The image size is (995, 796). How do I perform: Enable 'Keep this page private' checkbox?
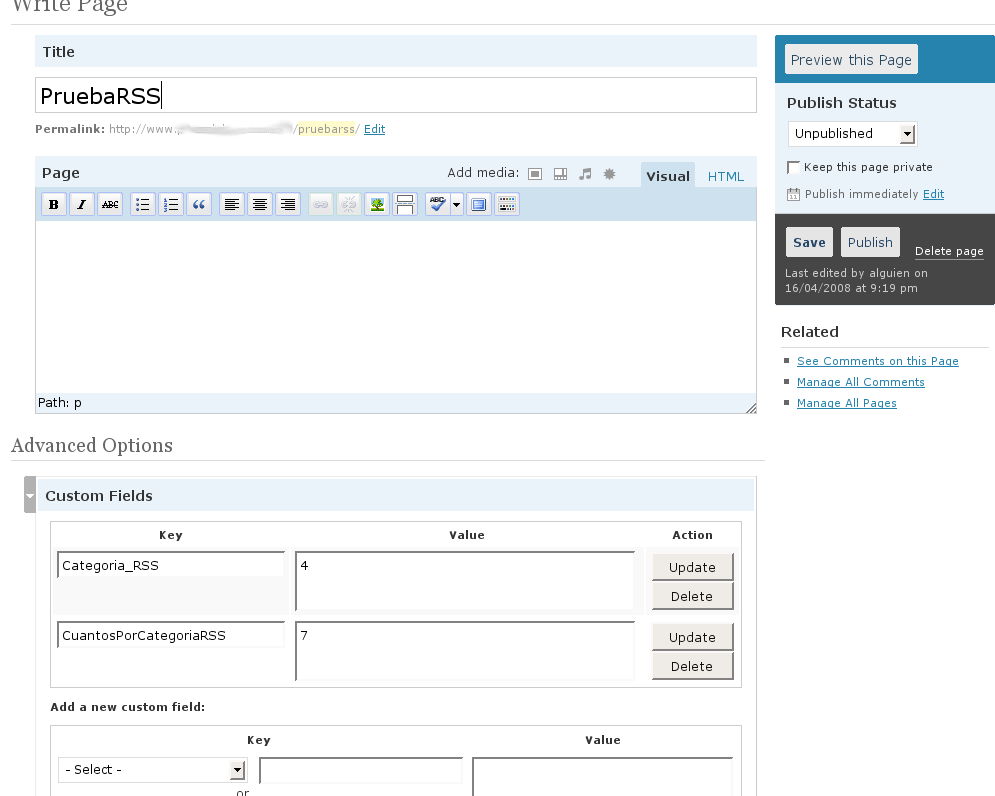[x=794, y=167]
